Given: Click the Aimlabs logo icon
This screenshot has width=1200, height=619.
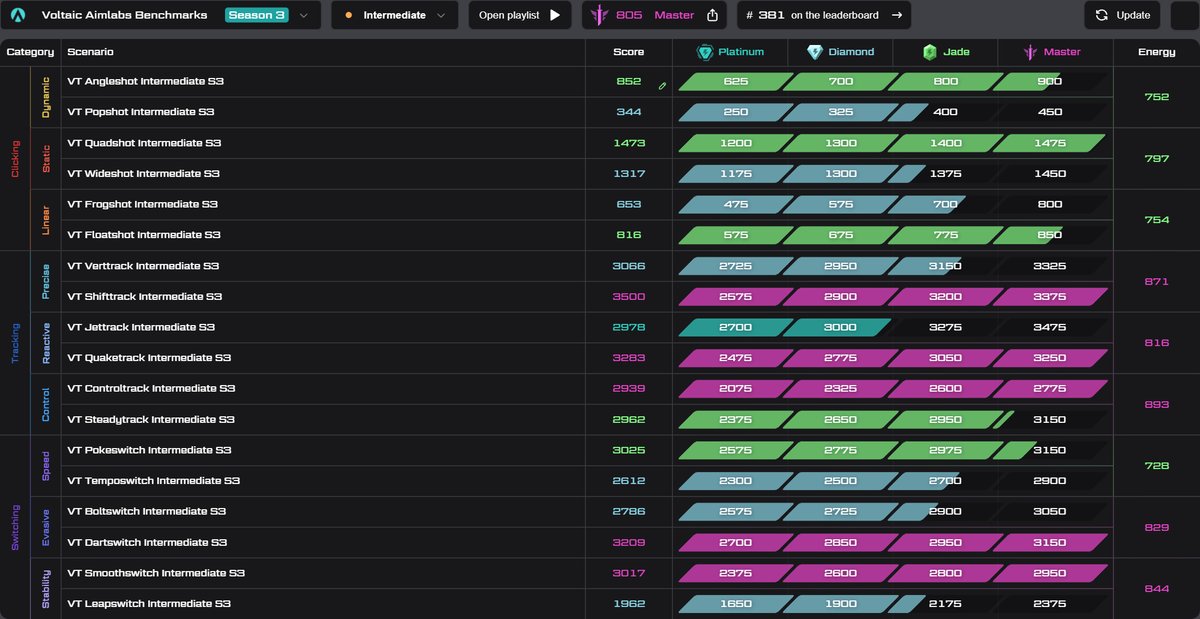Looking at the screenshot, I should (18, 15).
